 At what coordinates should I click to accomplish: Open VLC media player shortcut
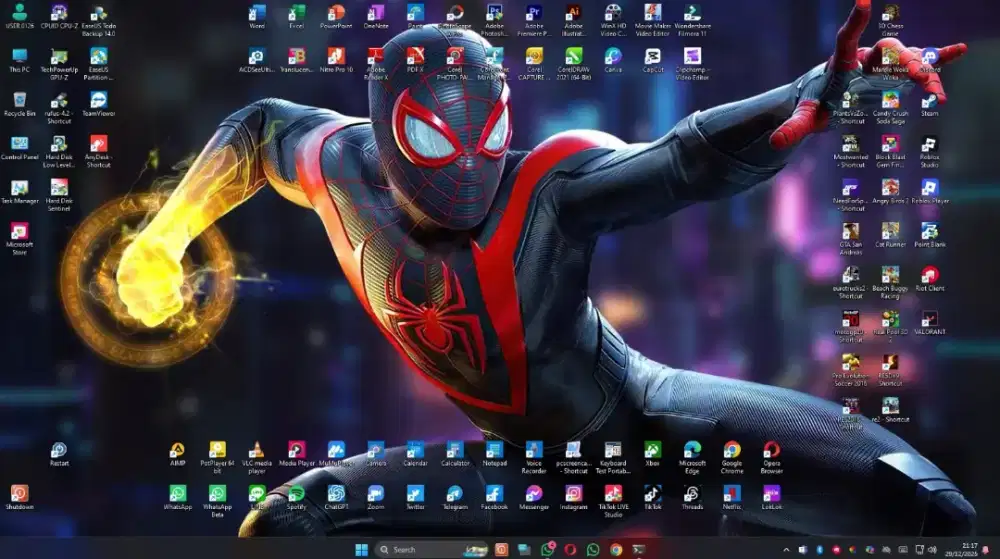click(256, 451)
